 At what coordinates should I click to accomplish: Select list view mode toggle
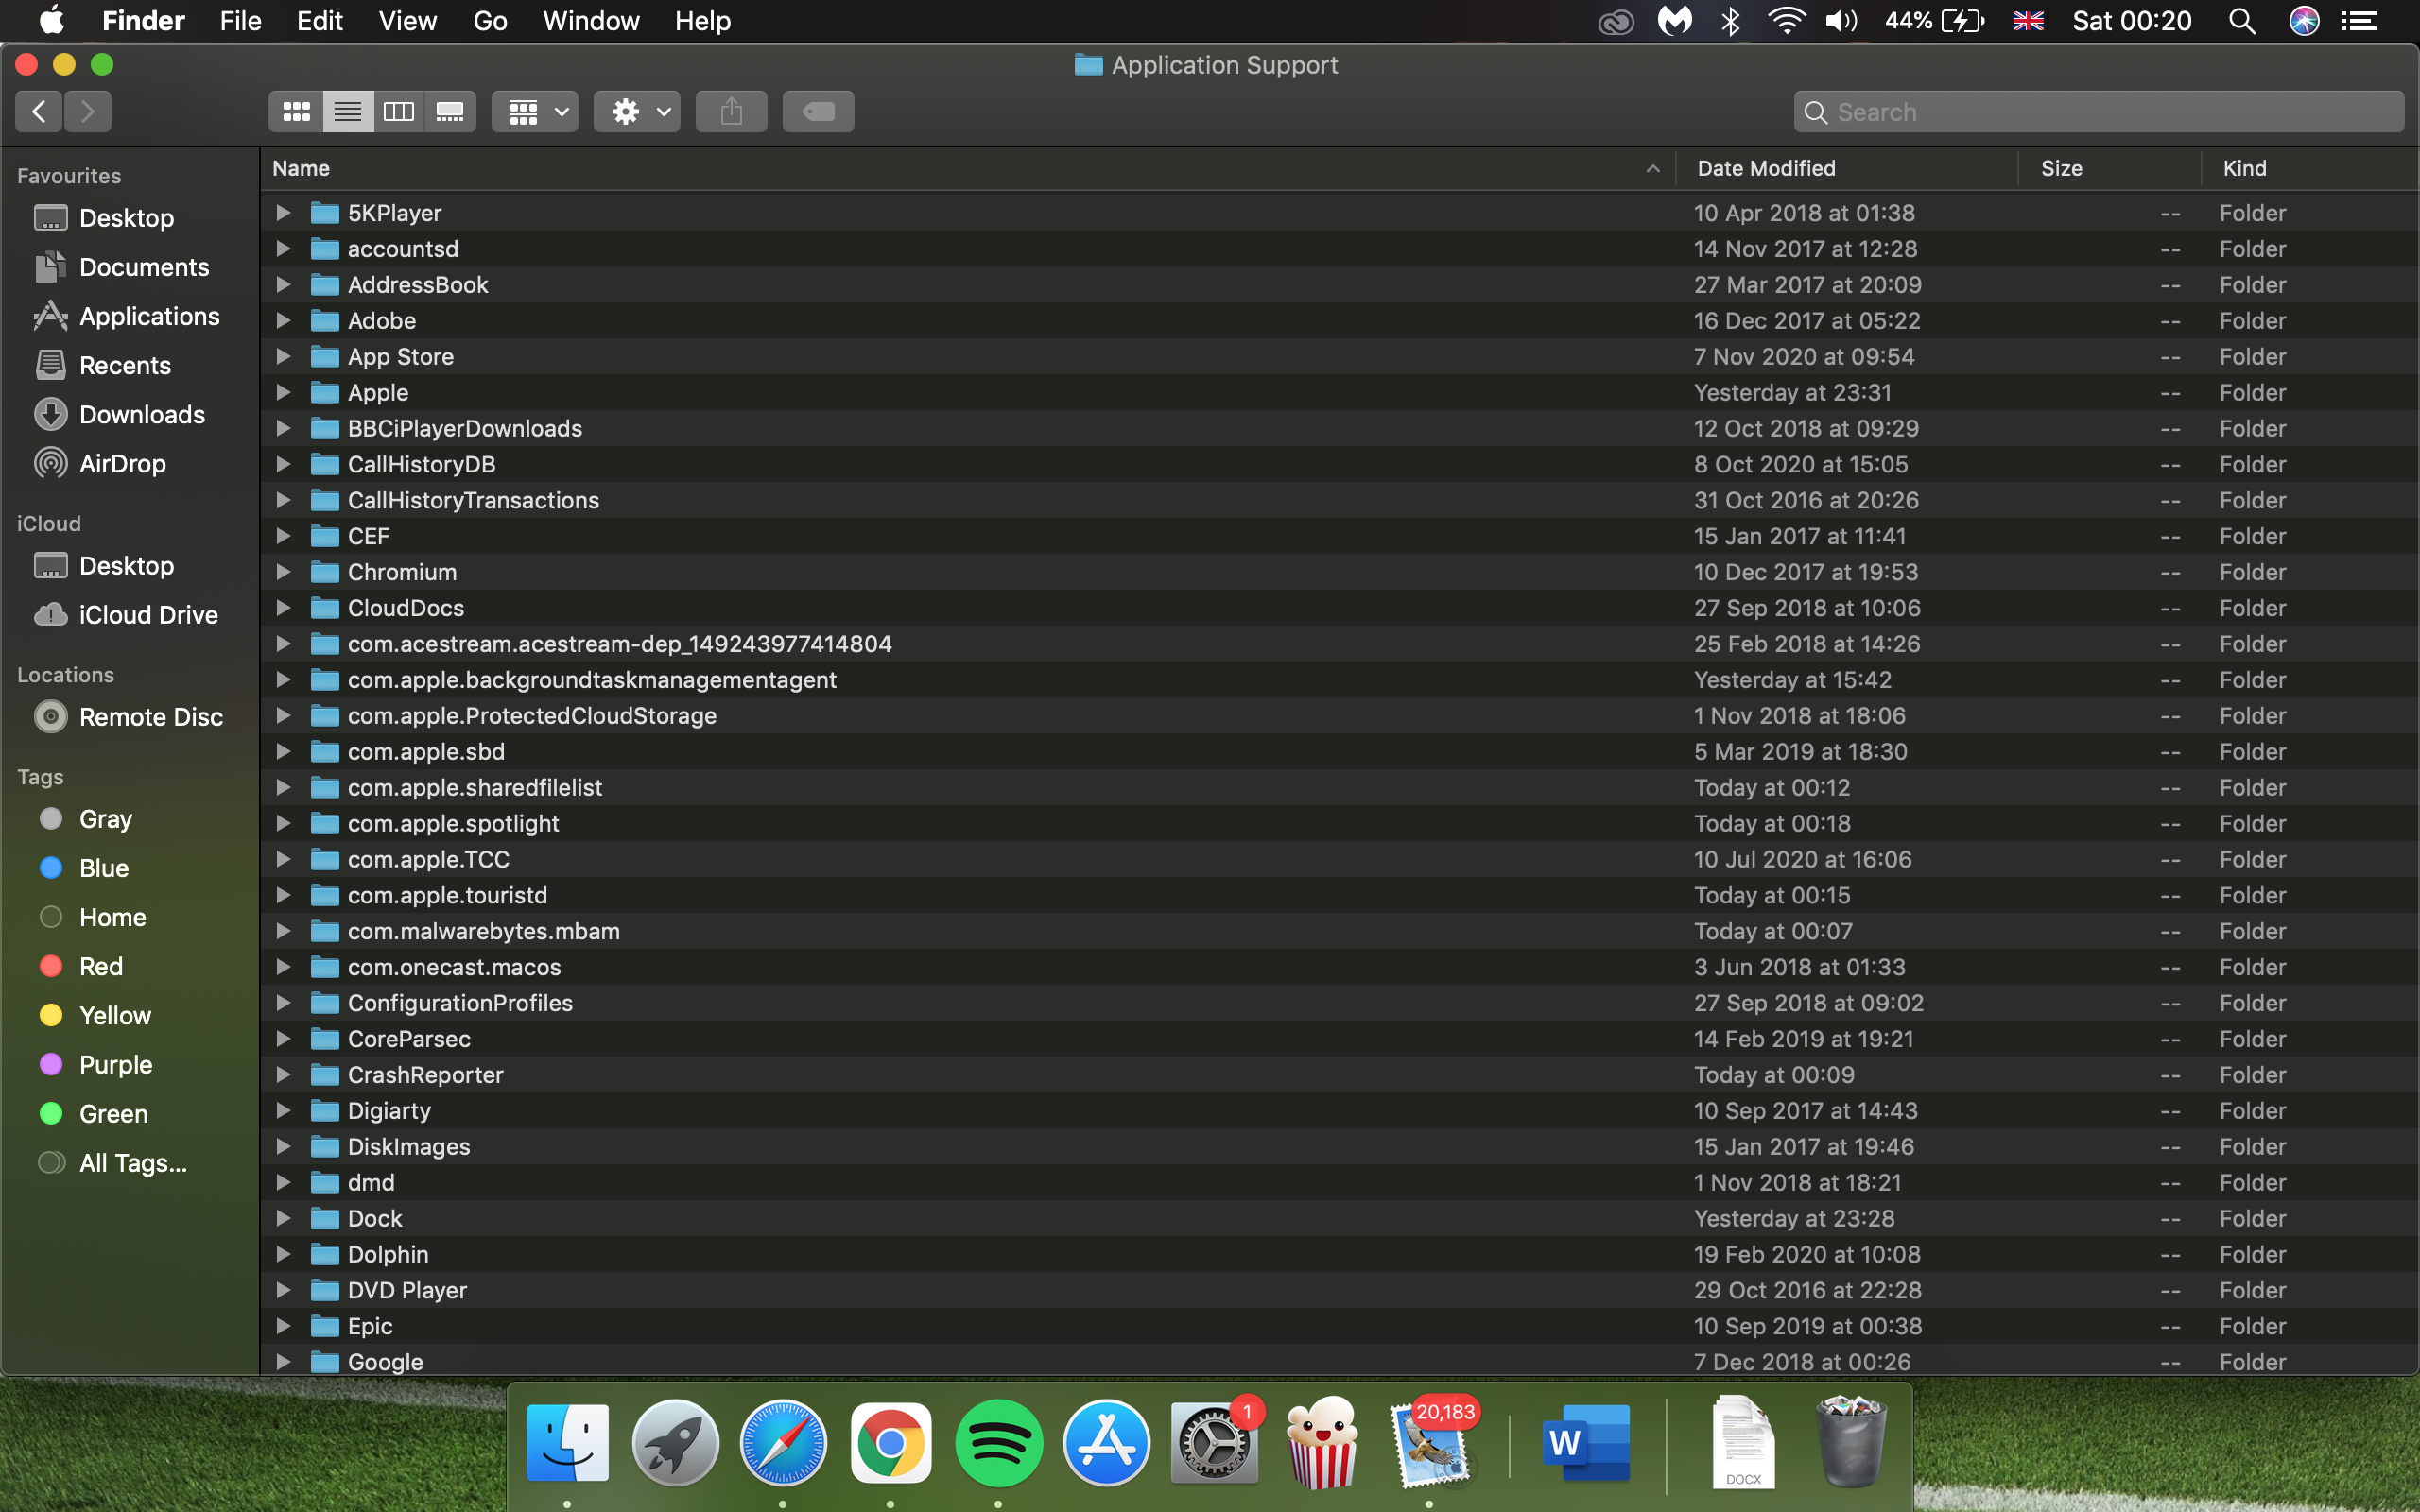point(347,111)
